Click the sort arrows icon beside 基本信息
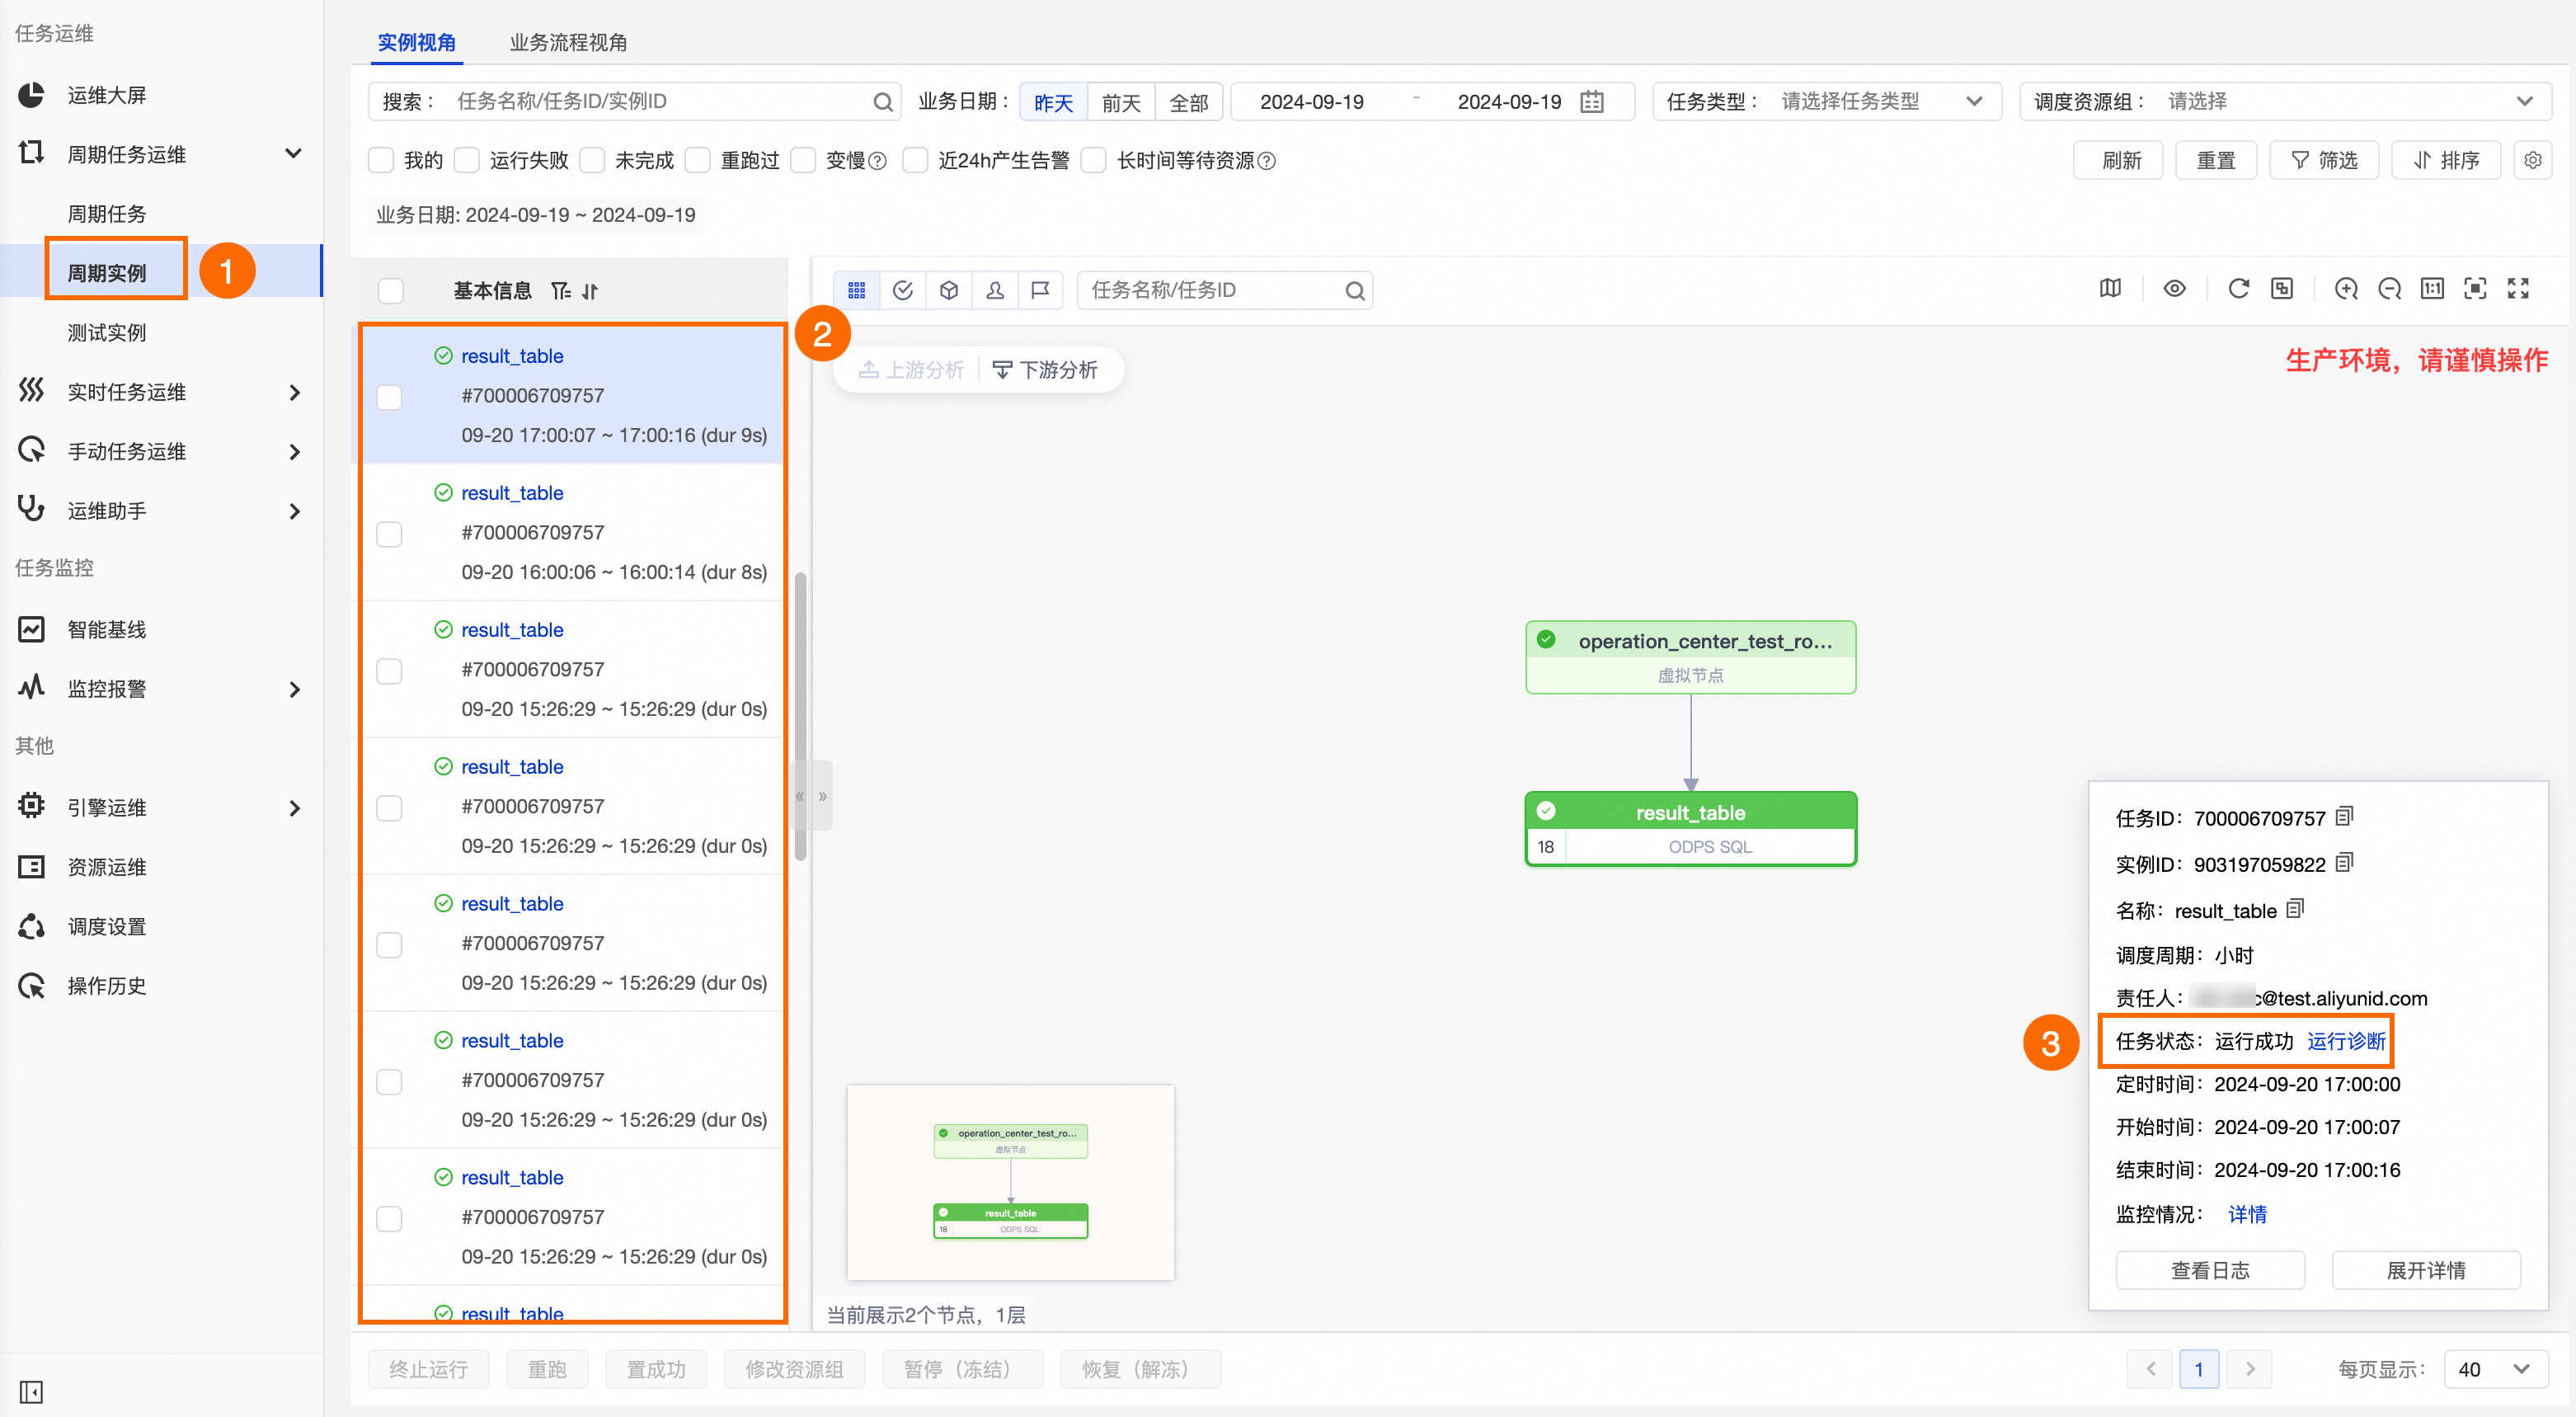Screen dimensions: 2576x1417 [x=590, y=291]
